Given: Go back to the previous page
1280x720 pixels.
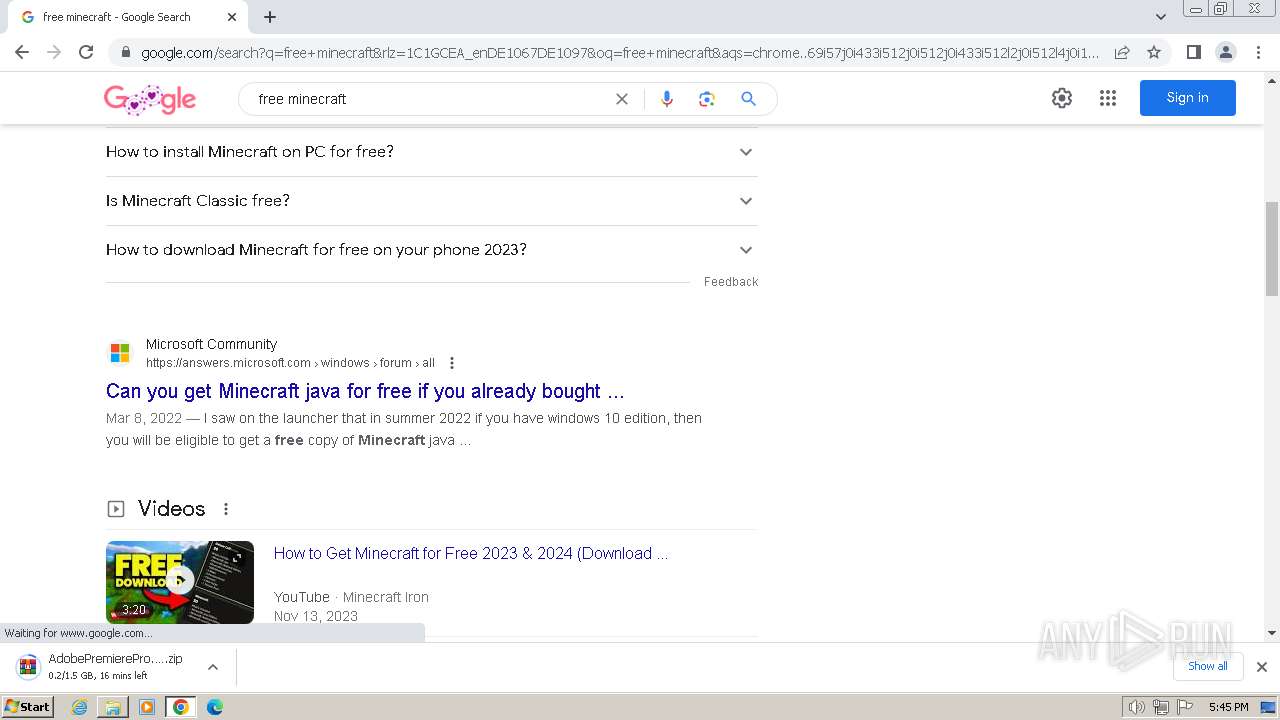Looking at the screenshot, I should [x=22, y=52].
